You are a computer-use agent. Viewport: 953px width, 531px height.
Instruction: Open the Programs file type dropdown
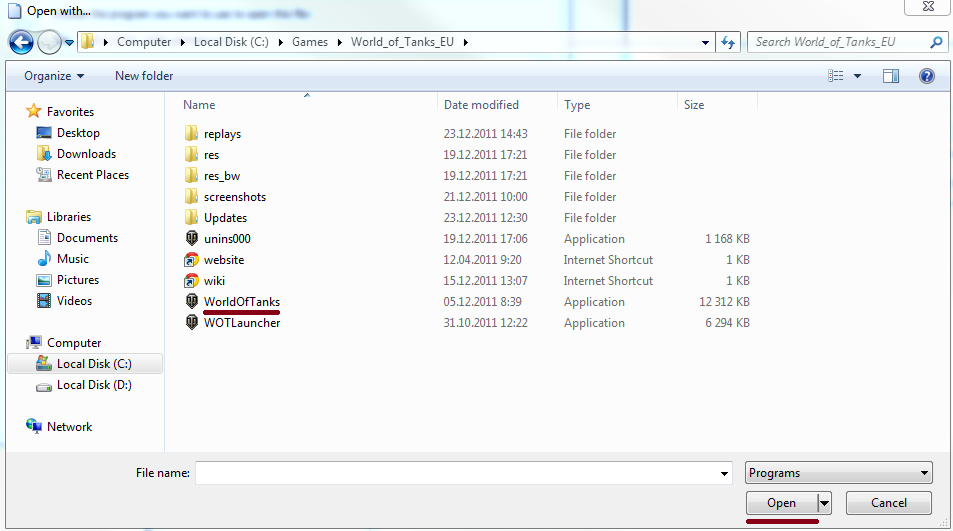(839, 473)
